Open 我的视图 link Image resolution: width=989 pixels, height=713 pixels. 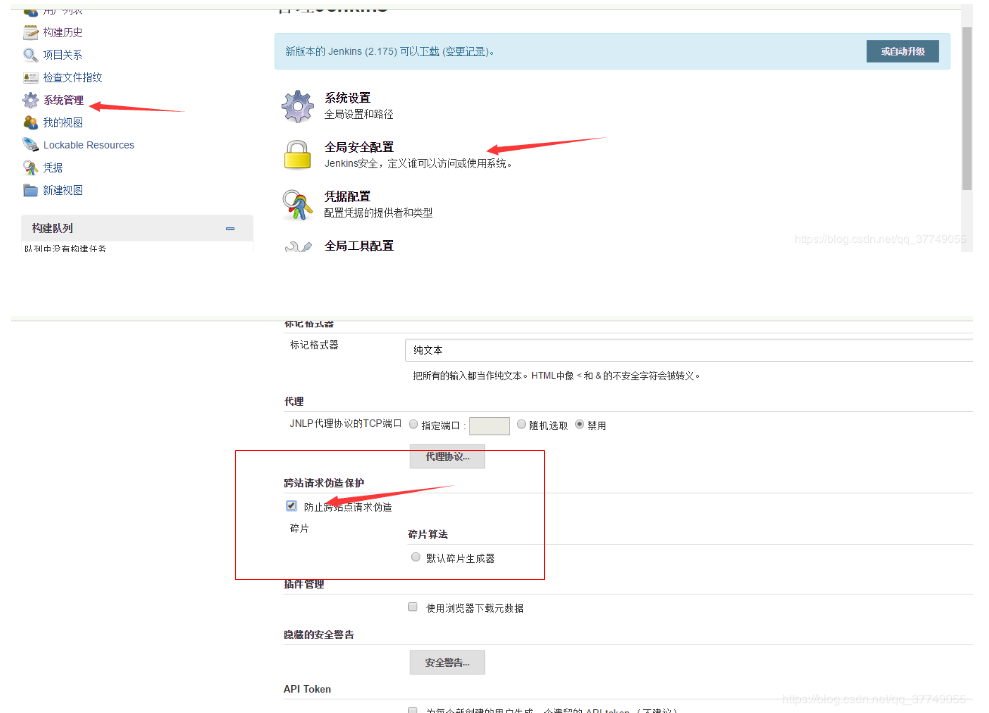pos(63,122)
